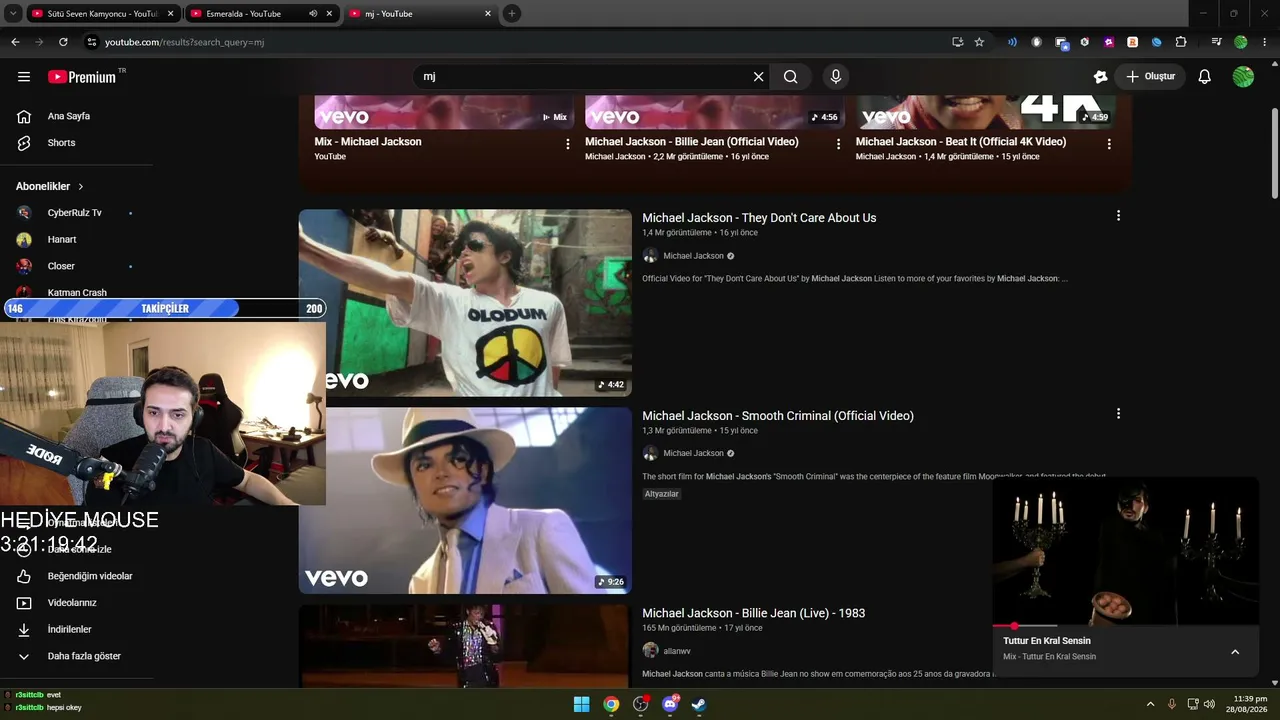Seek in the miniplayer progress bar
This screenshot has width=1280, height=720.
click(1125, 626)
